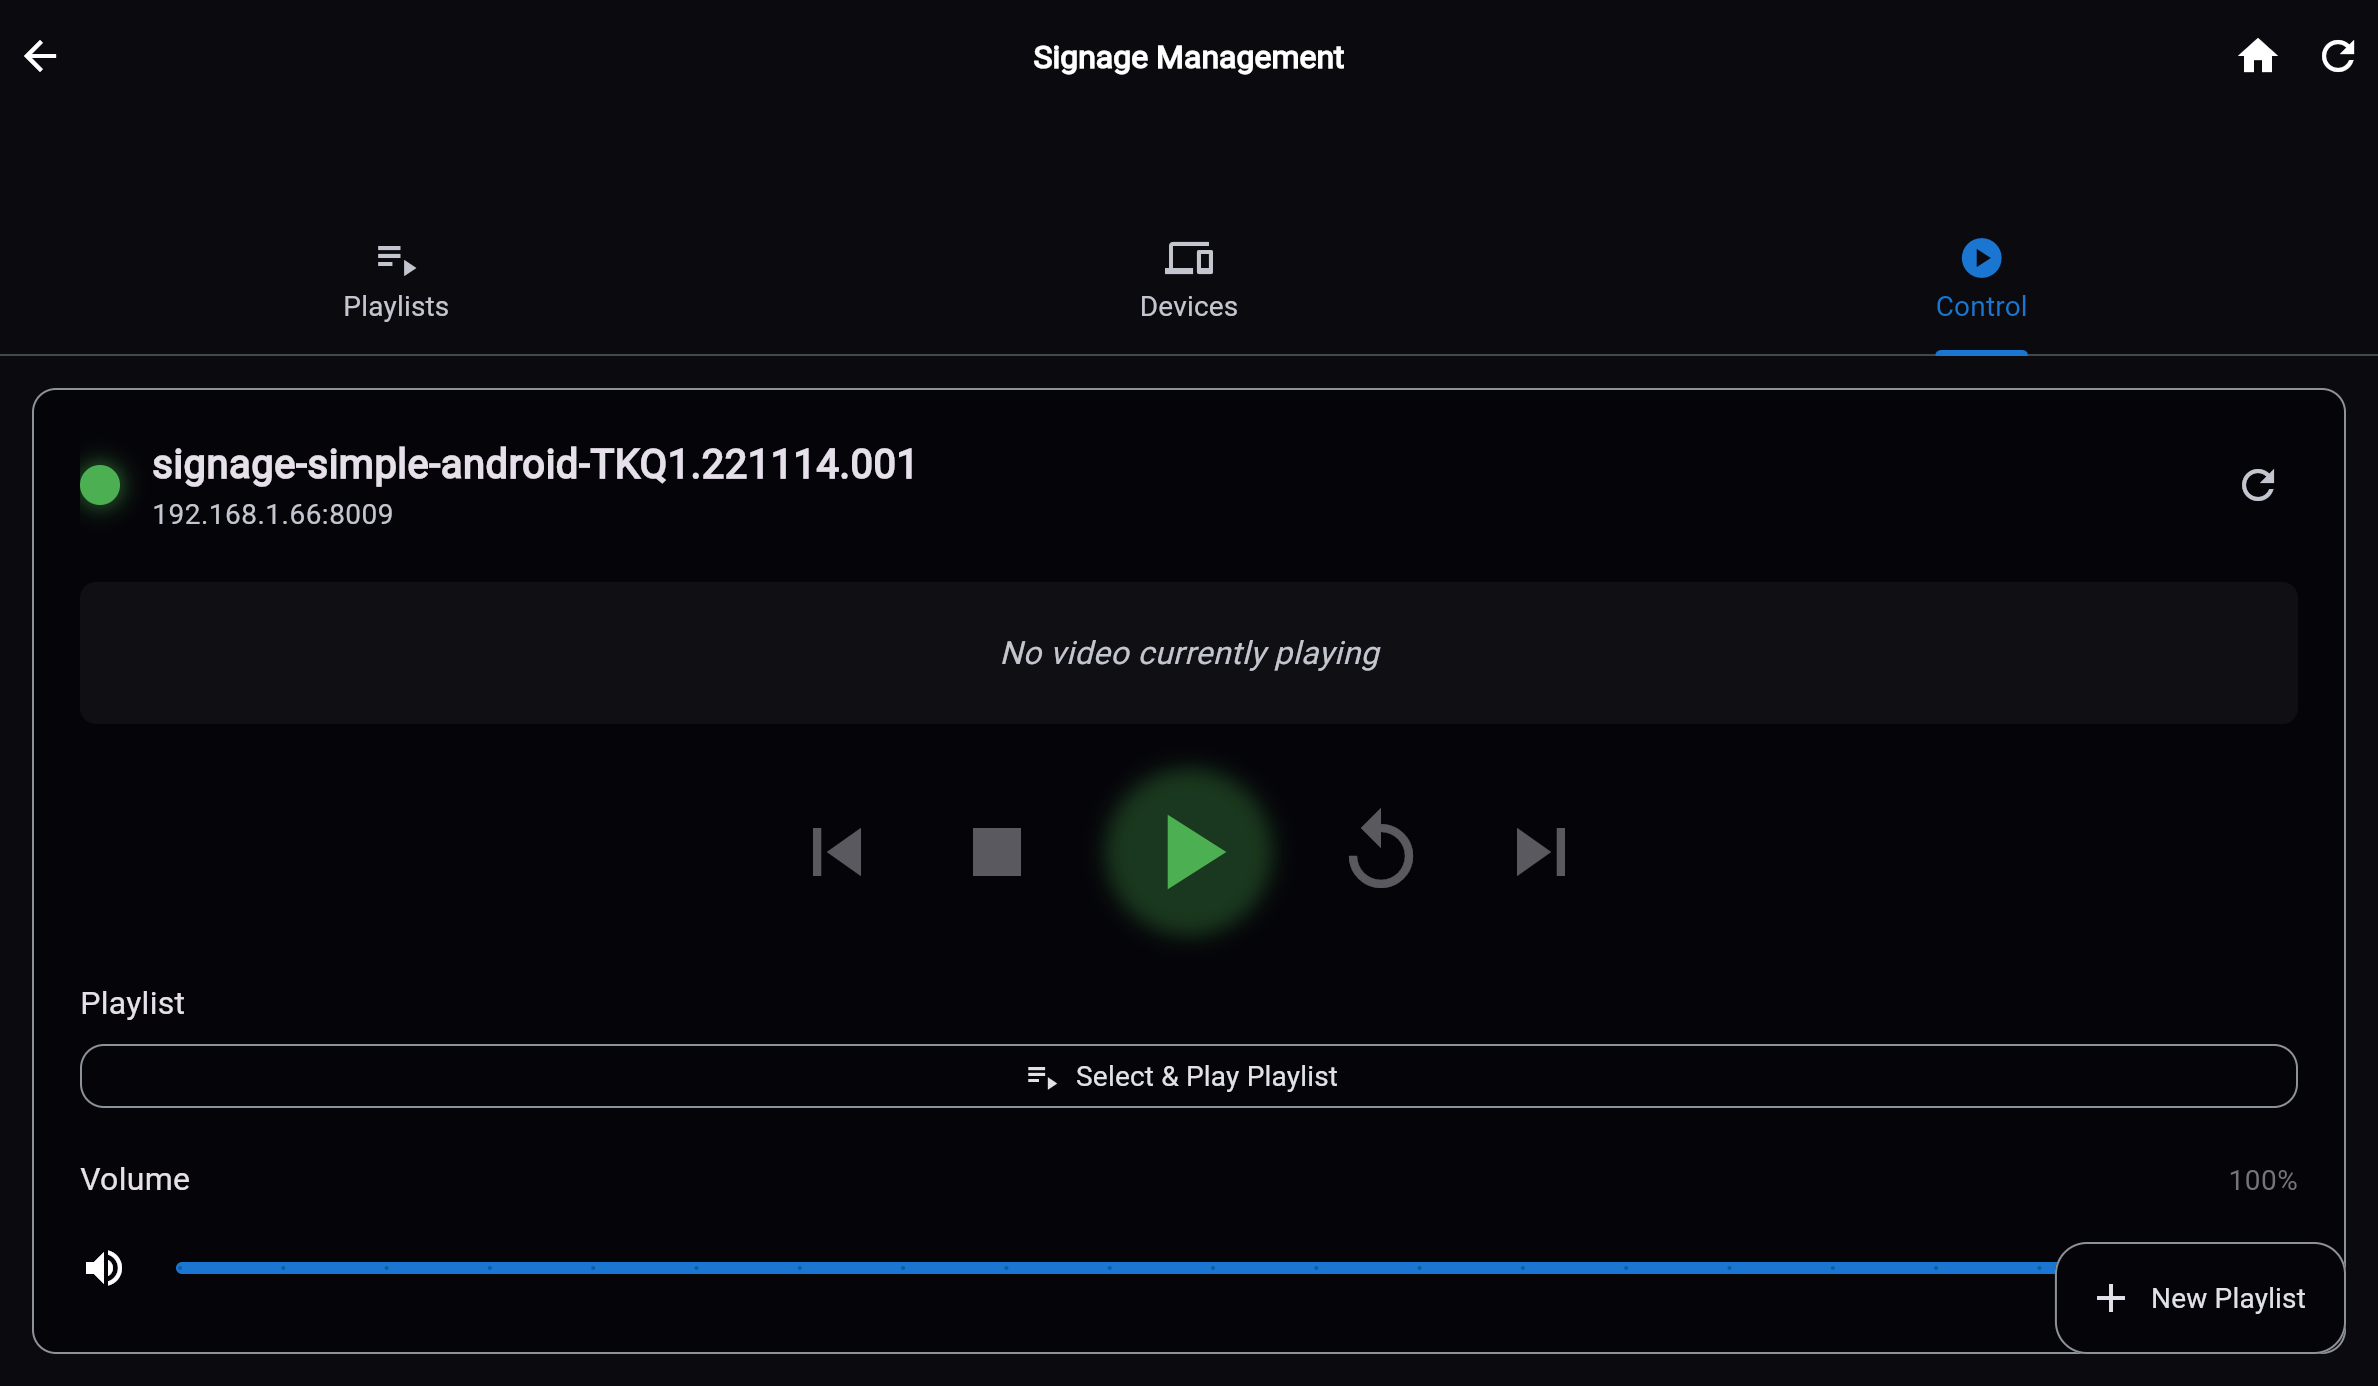2378x1386 pixels.
Task: Click the Devices tab icon
Action: 1188,258
